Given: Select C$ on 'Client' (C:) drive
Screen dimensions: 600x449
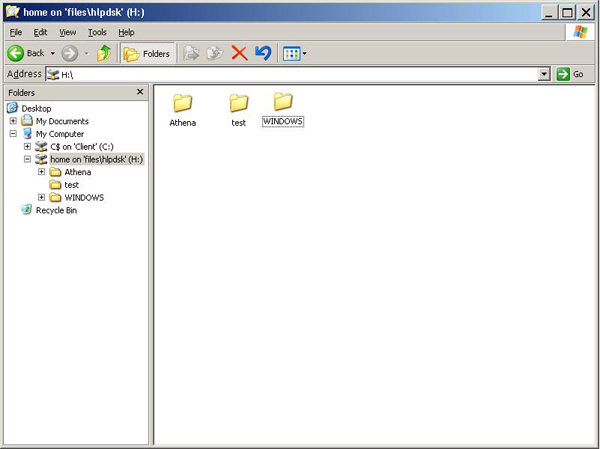Looking at the screenshot, I should tap(82, 147).
